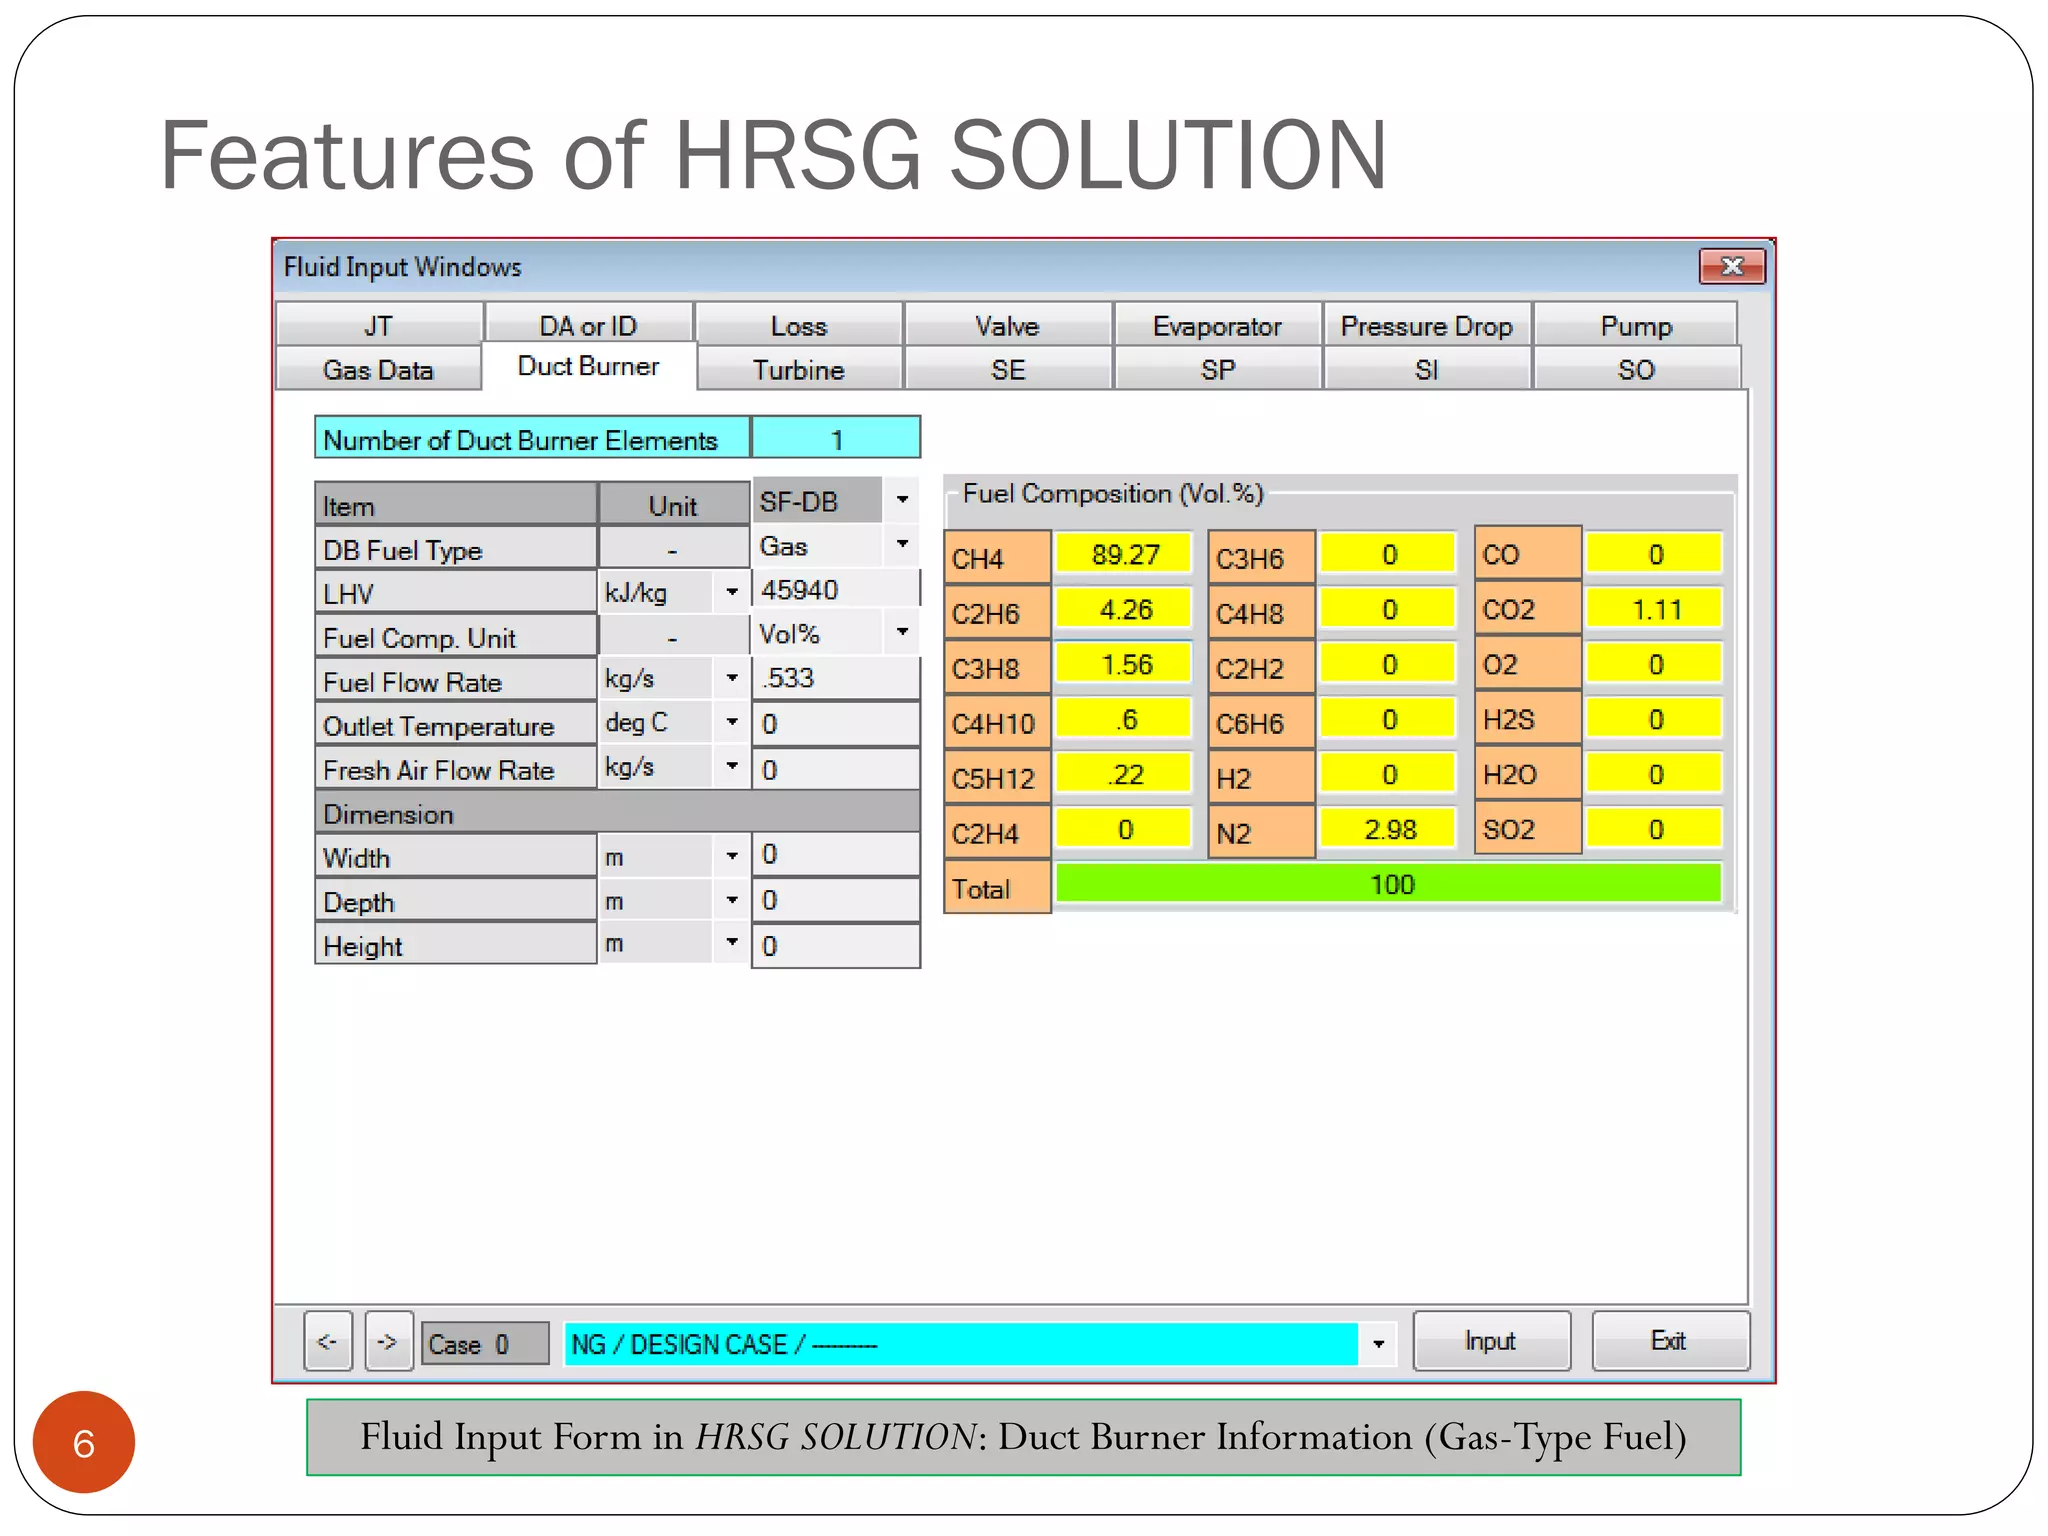
Task: Edit the C2H4 composition value
Action: click(x=1124, y=829)
